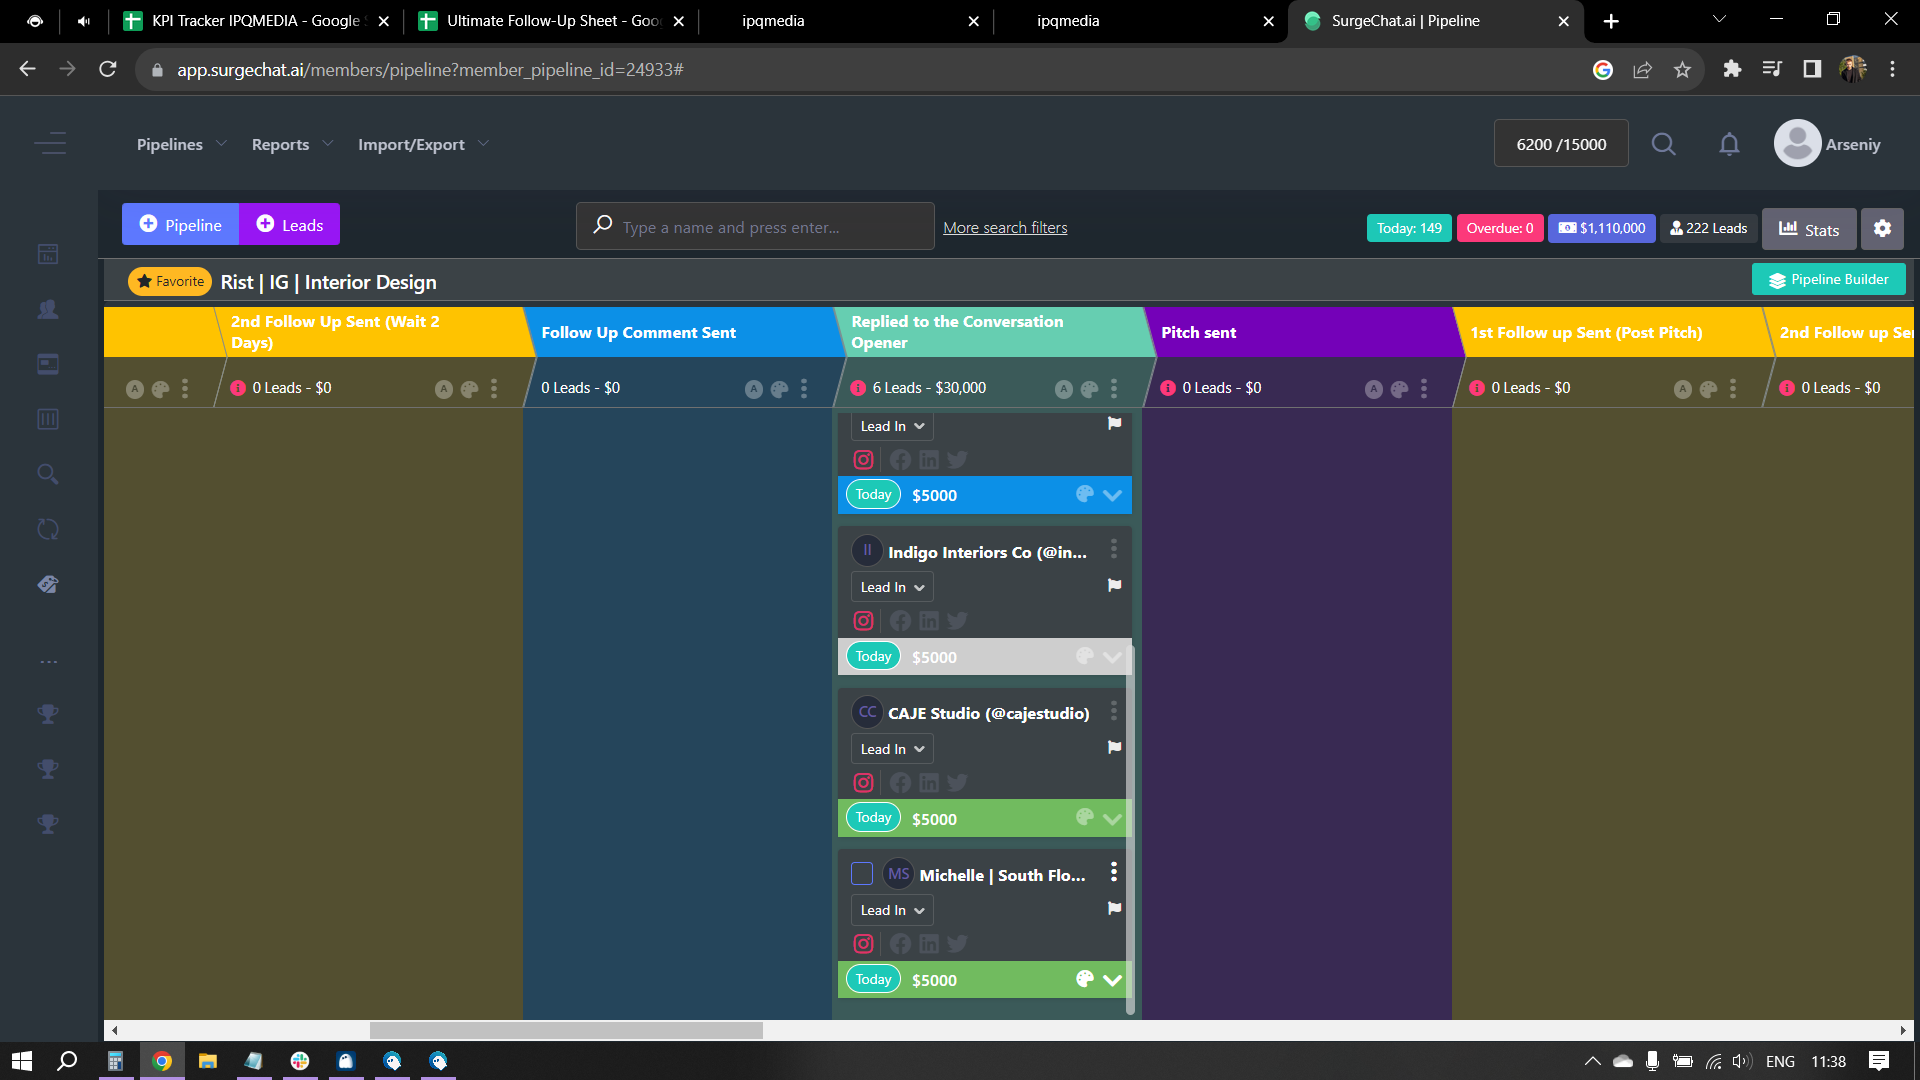1920x1080 pixels.
Task: Click the palette icon in Pitch sent column
Action: point(1399,389)
